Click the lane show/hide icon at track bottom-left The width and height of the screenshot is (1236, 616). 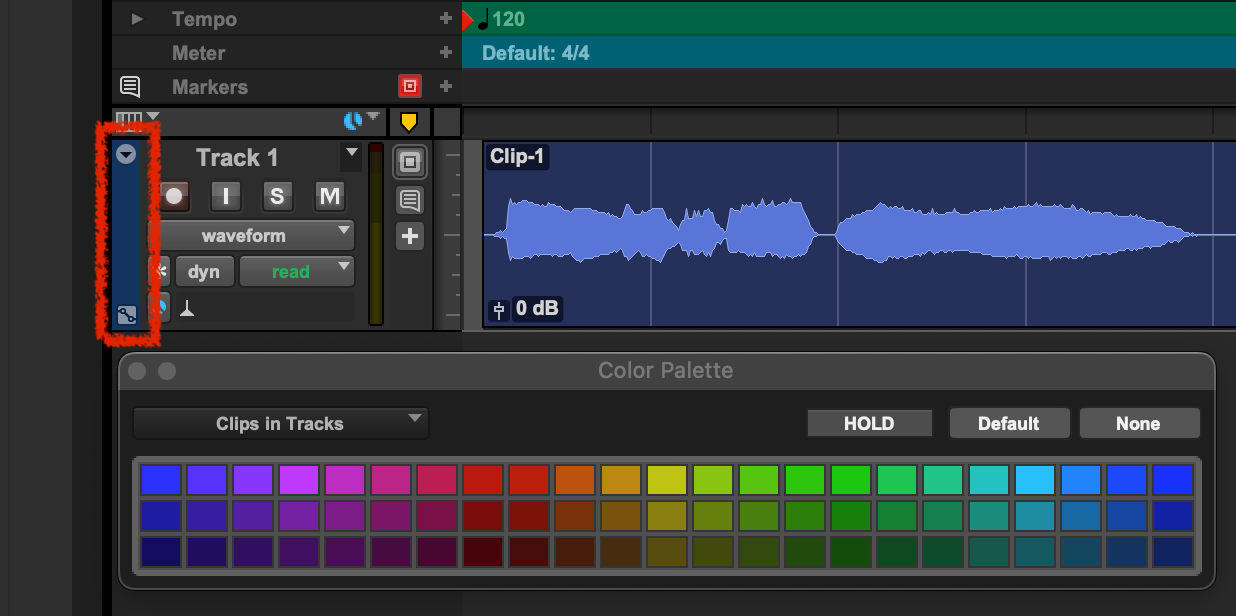(x=126, y=315)
